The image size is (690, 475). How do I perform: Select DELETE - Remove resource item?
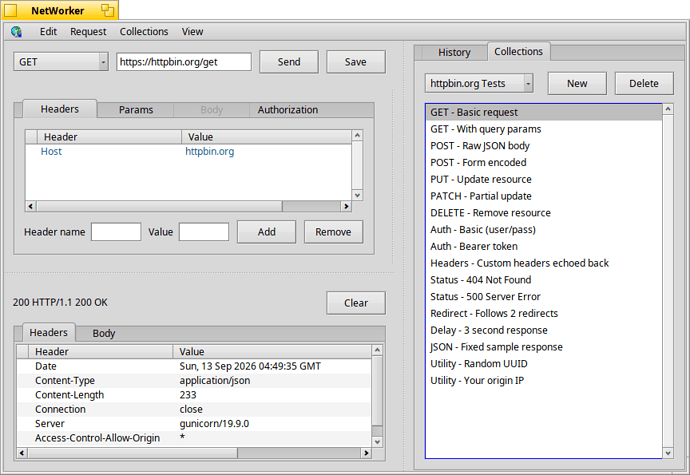tap(544, 213)
